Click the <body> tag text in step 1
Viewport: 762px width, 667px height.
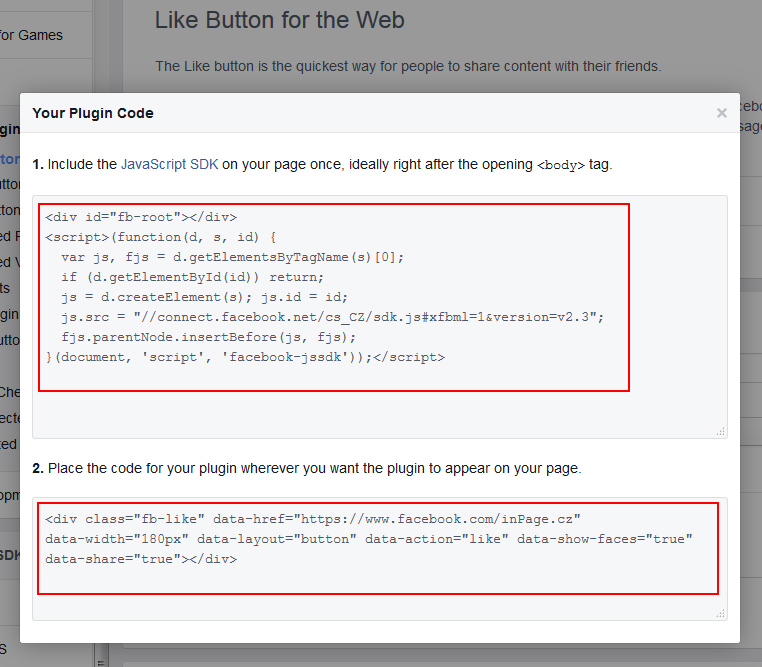pos(560,165)
